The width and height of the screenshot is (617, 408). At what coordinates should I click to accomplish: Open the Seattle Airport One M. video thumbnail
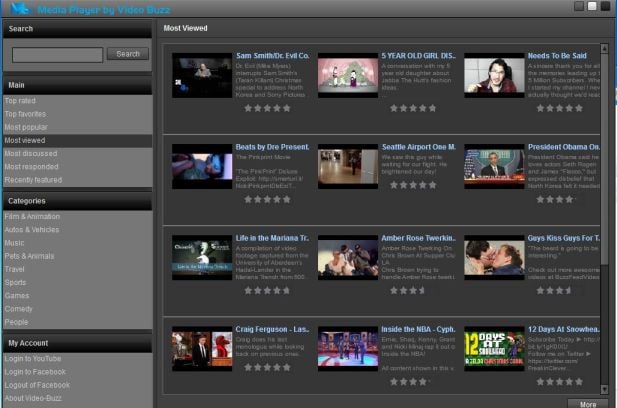[348, 166]
